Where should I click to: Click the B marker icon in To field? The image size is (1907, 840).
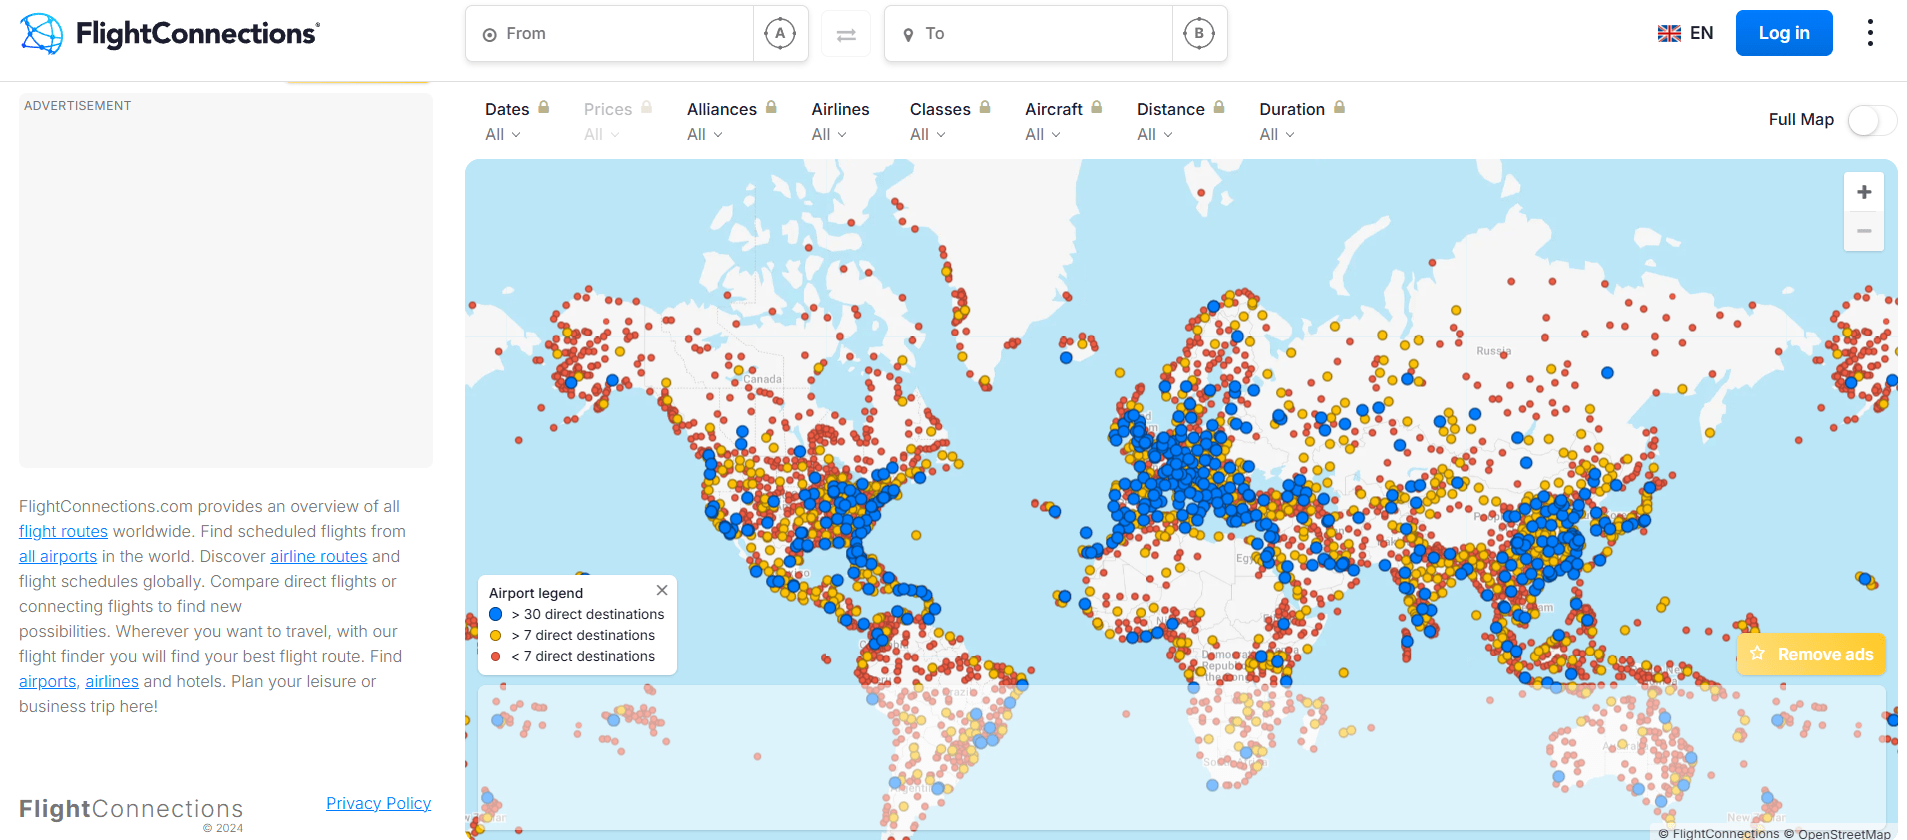click(x=1199, y=34)
